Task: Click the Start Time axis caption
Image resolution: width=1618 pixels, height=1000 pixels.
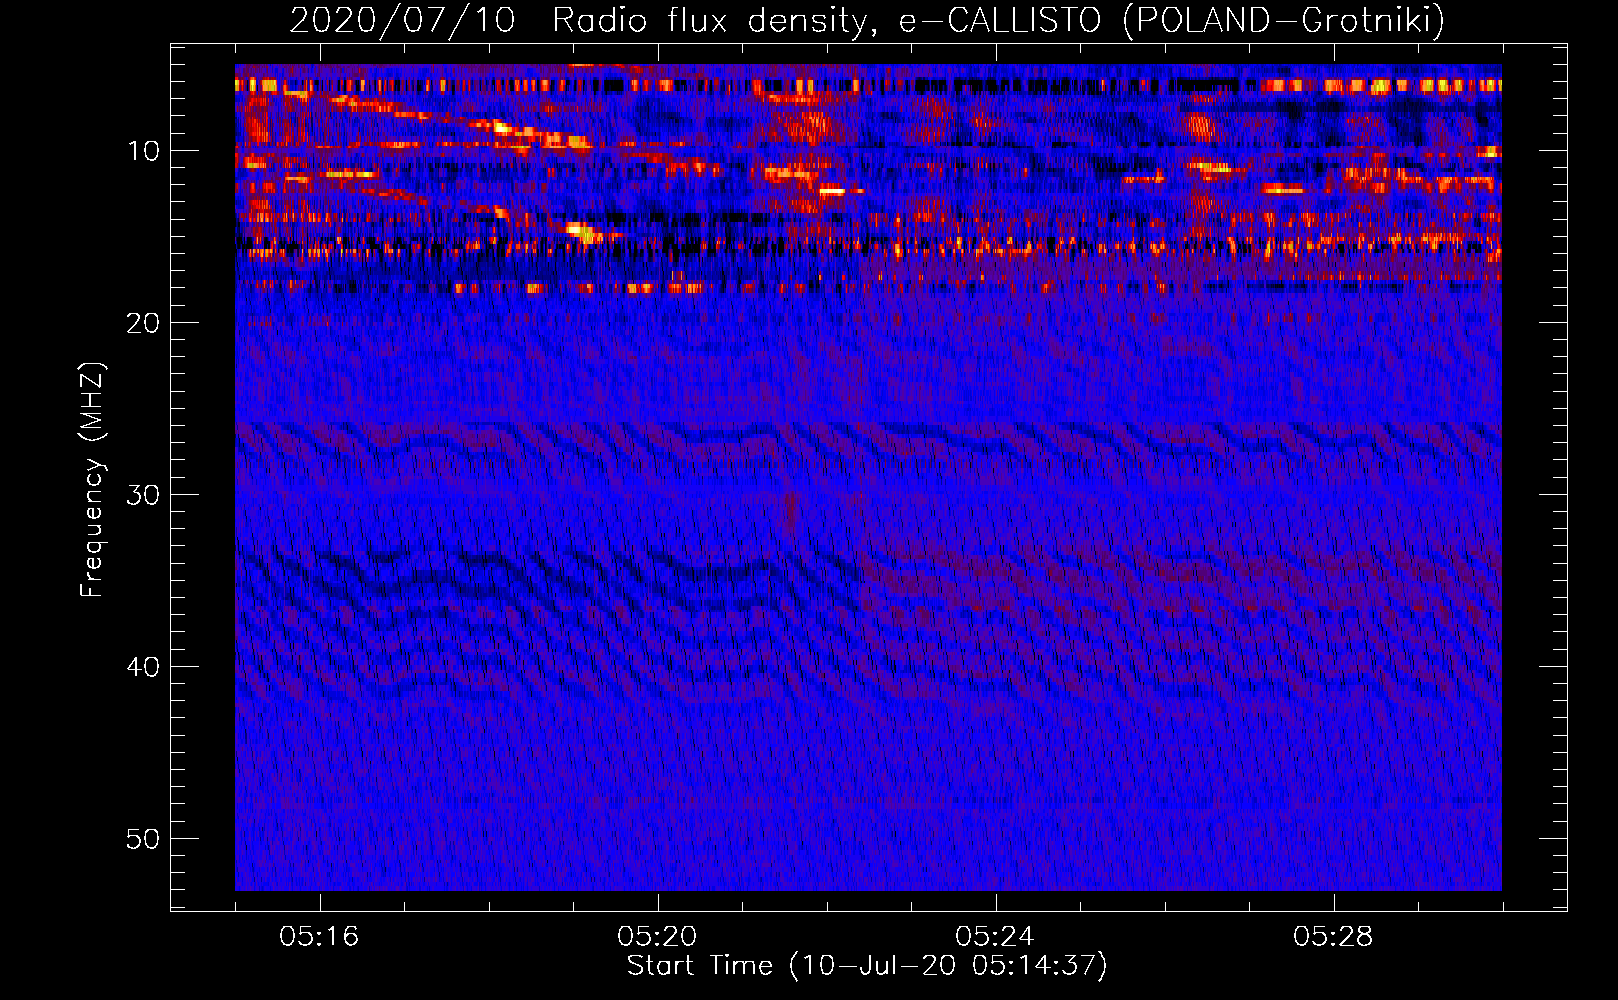Action: 867,966
